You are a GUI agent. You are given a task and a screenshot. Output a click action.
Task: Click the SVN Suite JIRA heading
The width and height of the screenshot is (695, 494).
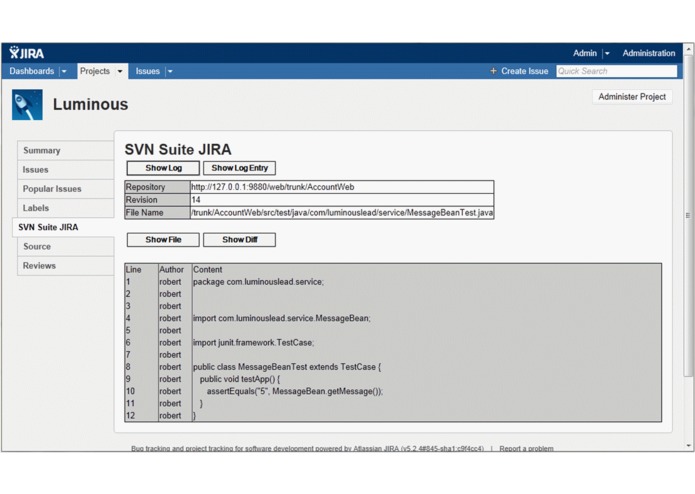178,149
